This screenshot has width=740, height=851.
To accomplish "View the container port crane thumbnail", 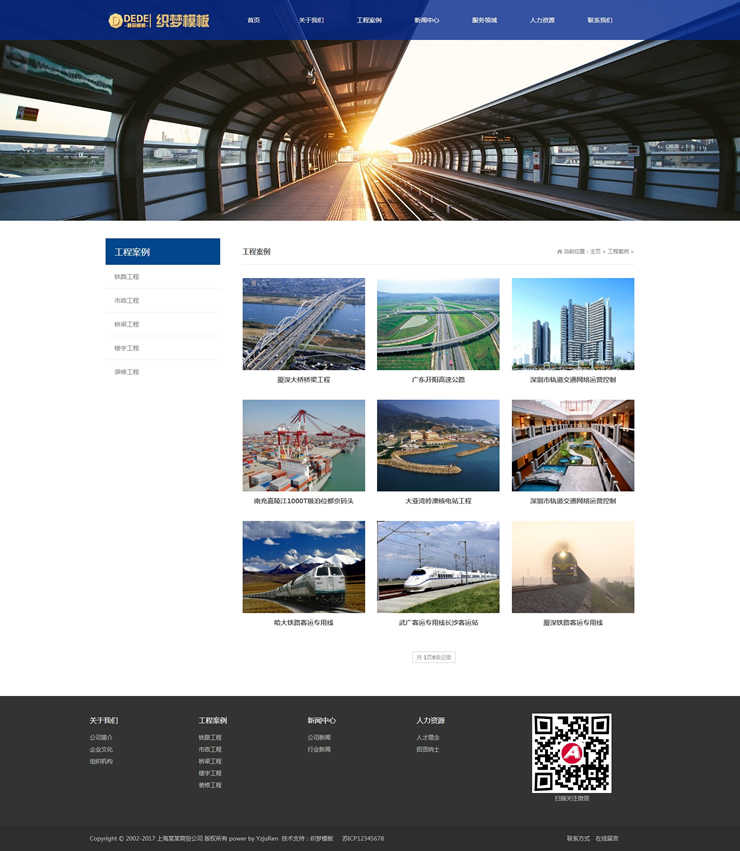I will coord(303,446).
